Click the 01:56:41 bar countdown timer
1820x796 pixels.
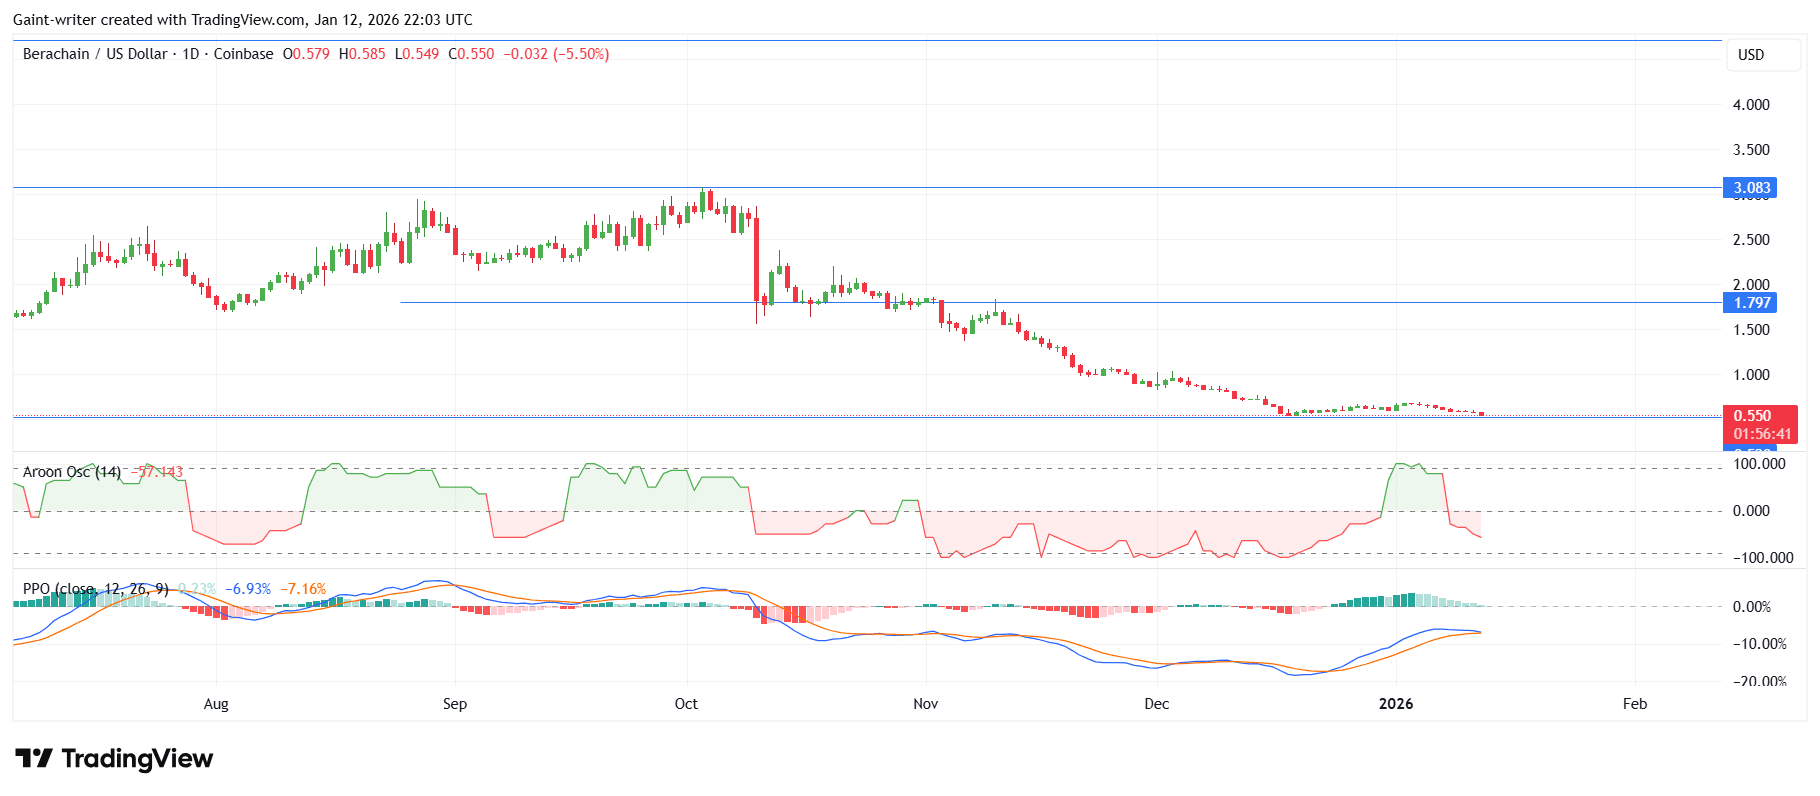click(1762, 434)
